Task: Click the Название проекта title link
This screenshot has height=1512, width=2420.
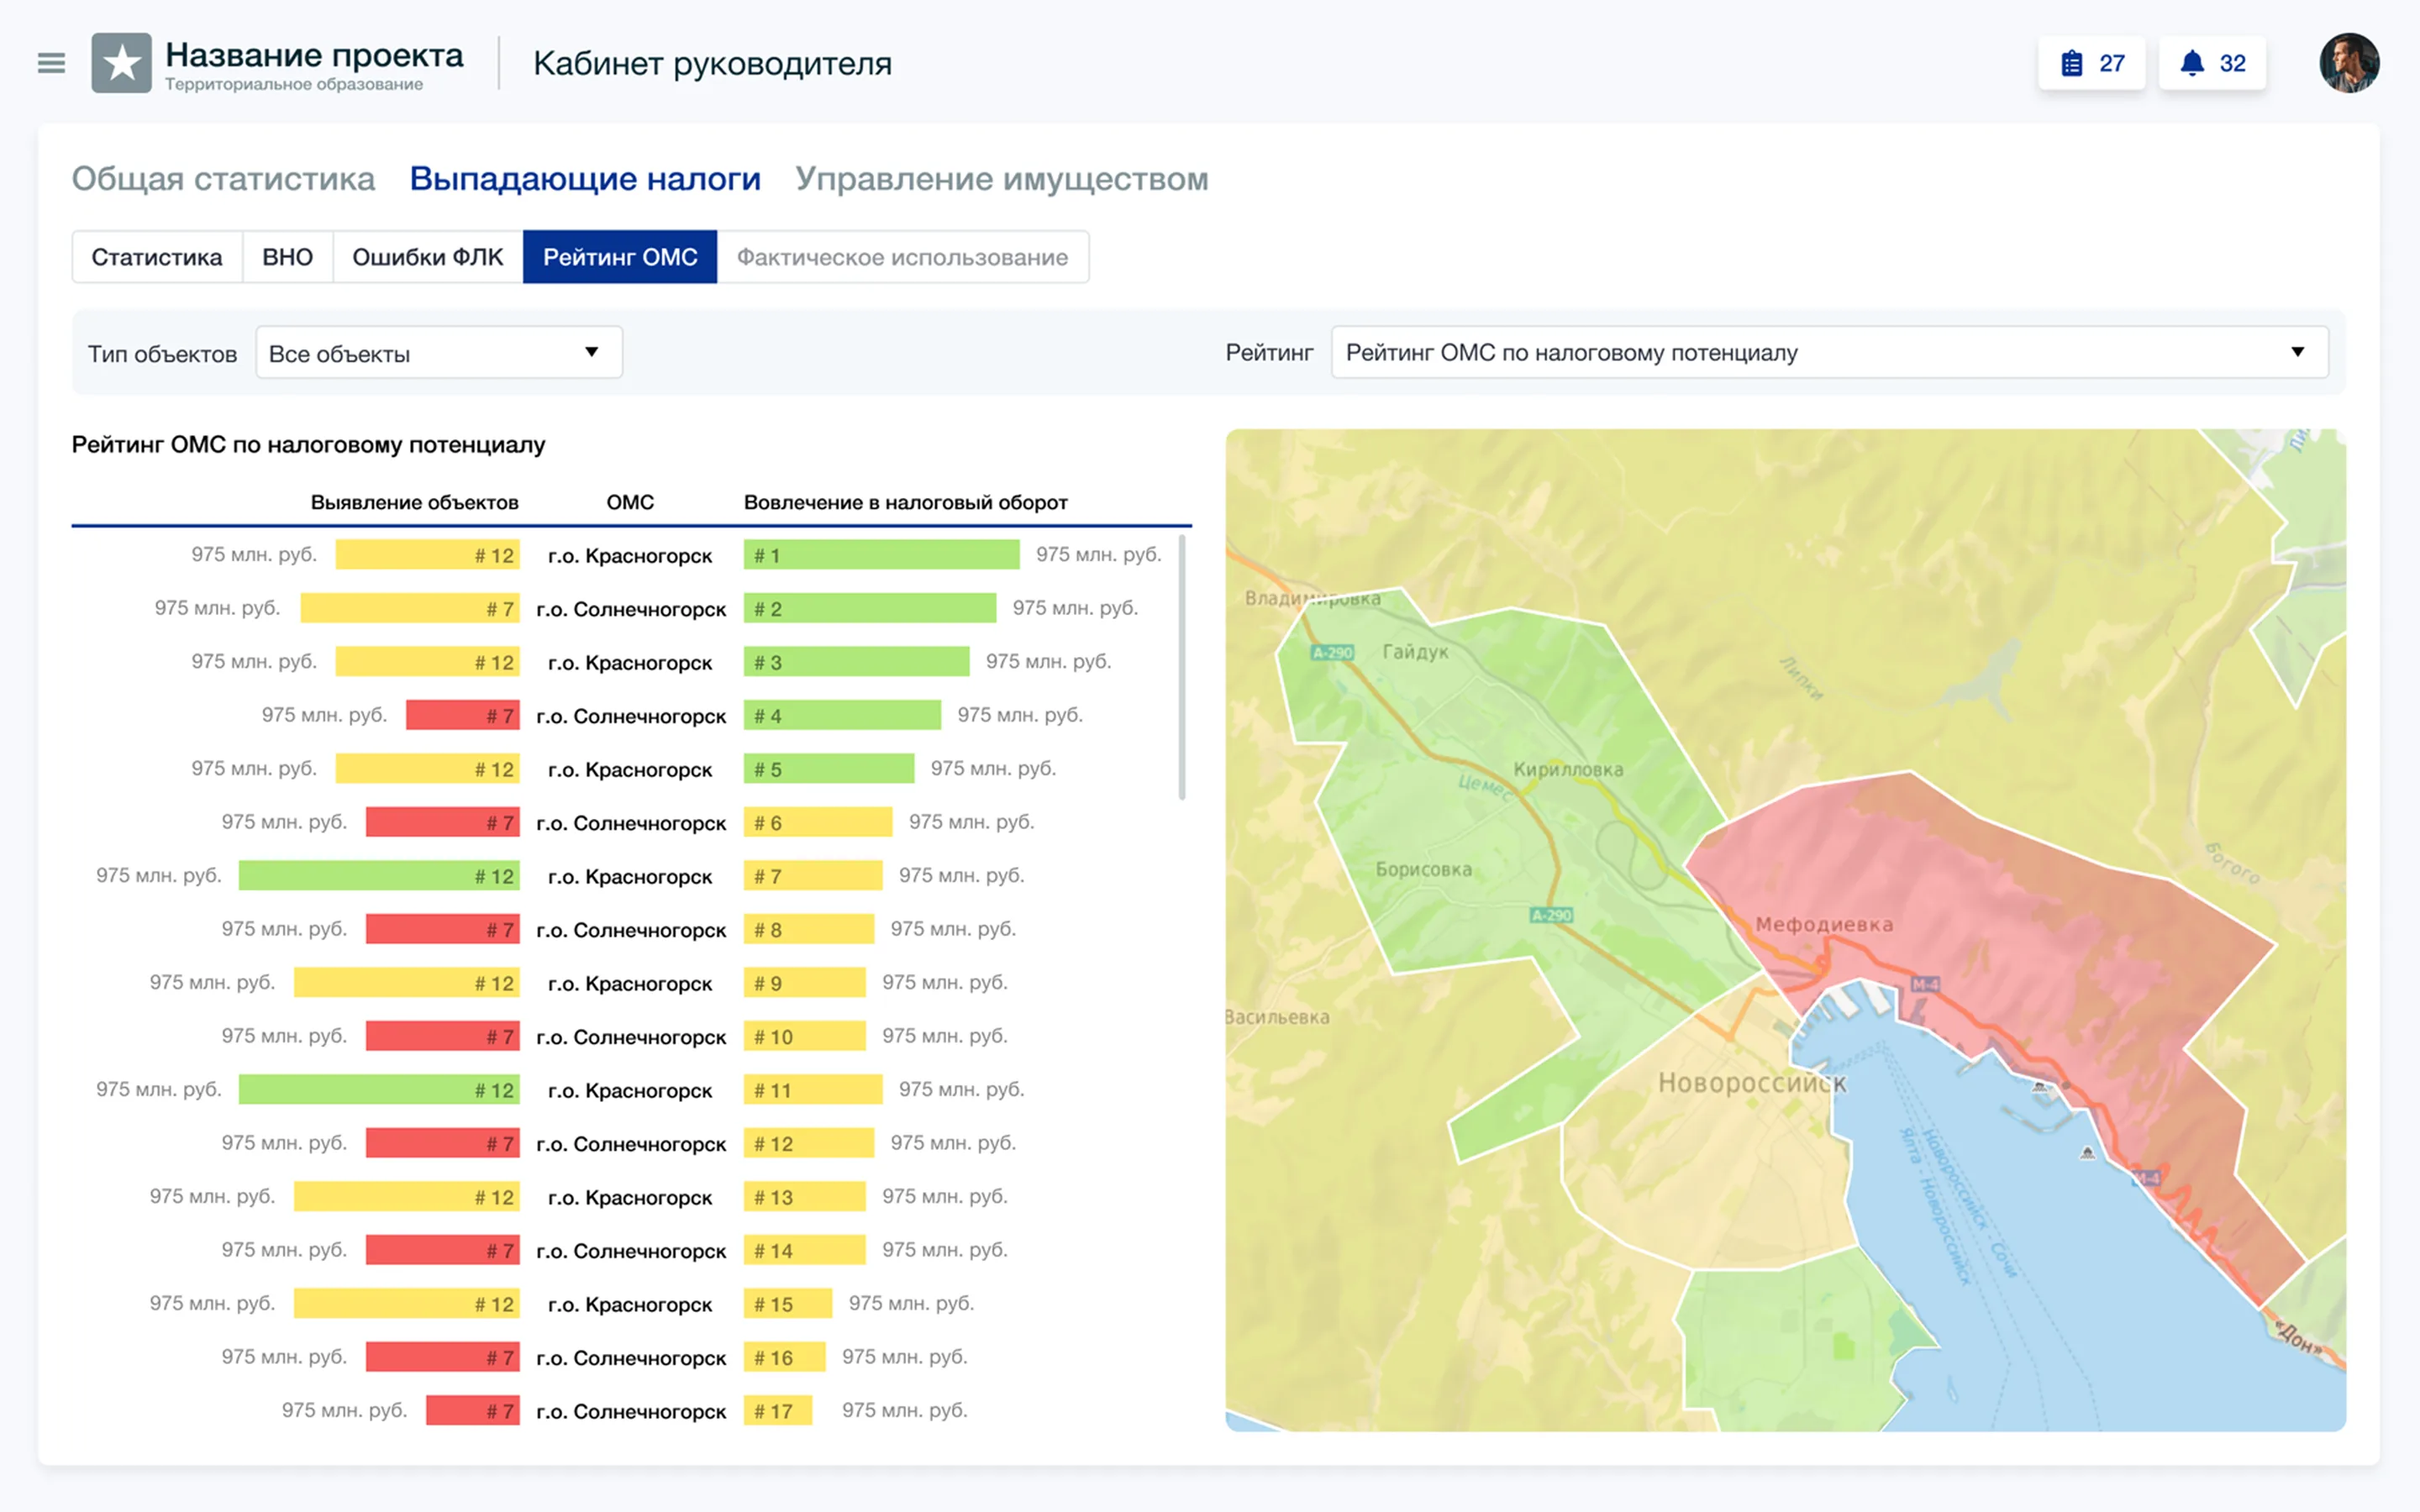Action: (314, 55)
